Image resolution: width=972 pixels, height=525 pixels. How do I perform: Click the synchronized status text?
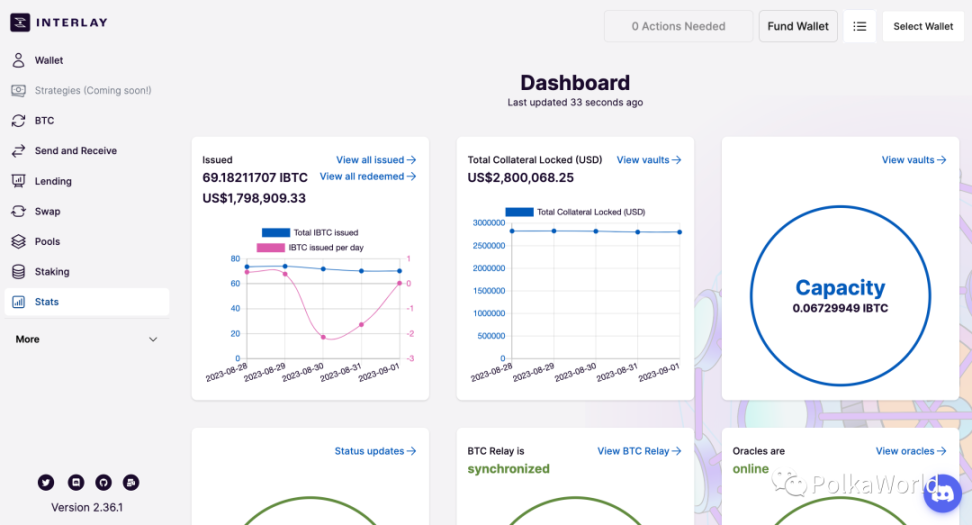tap(508, 469)
